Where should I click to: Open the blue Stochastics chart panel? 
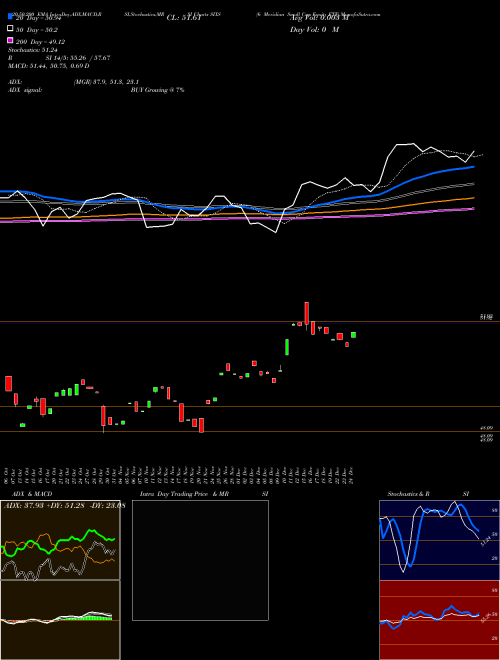(x=439, y=540)
